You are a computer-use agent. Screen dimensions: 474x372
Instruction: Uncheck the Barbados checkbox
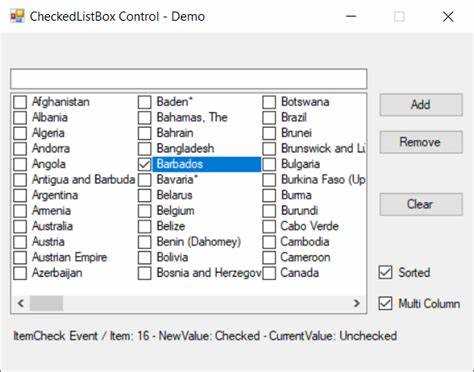point(144,164)
